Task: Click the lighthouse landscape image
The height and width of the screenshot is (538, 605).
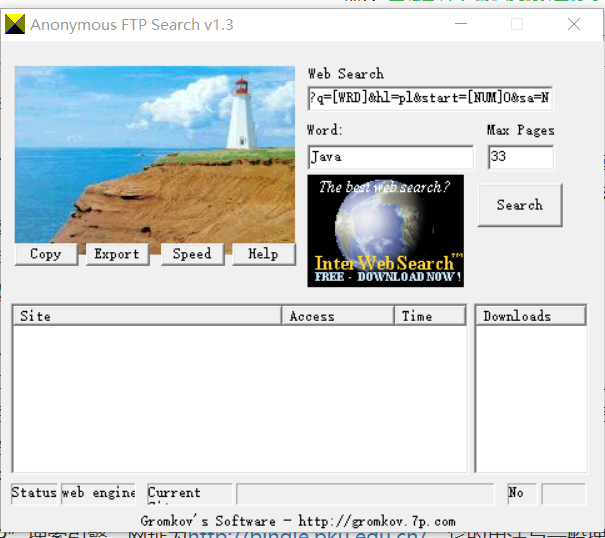Action: tap(155, 154)
